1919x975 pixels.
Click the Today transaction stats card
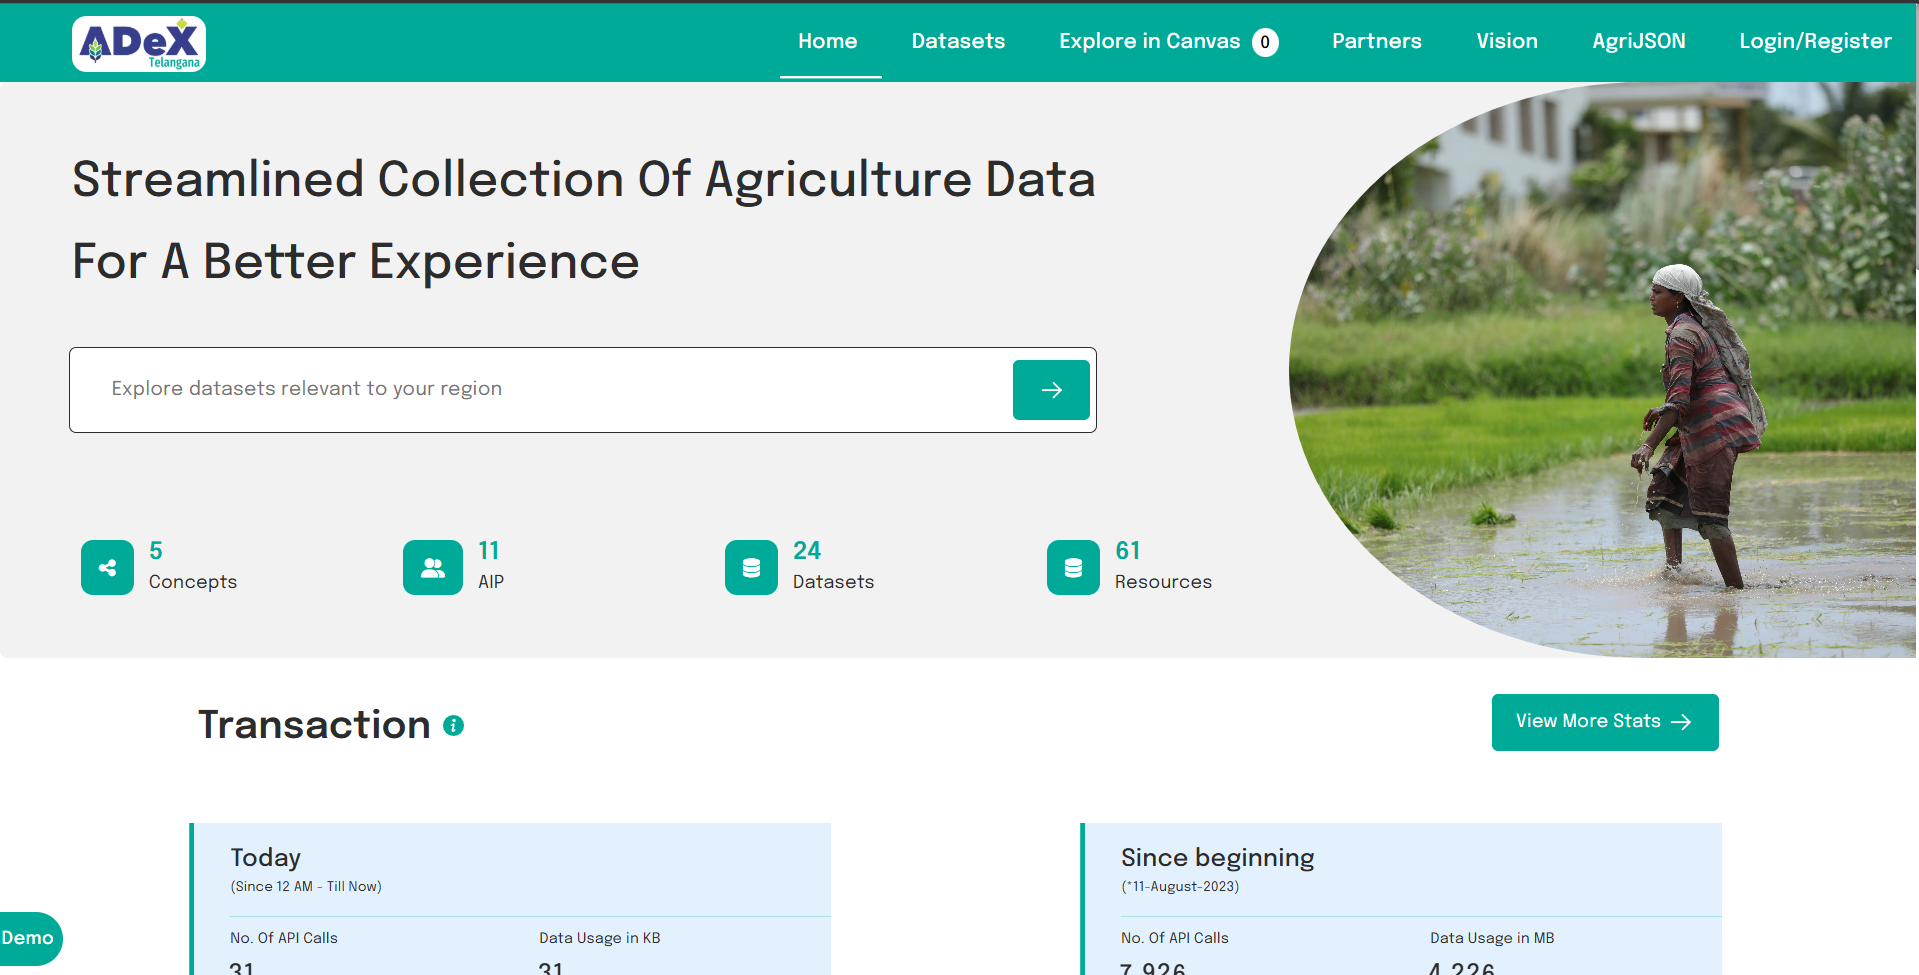510,898
